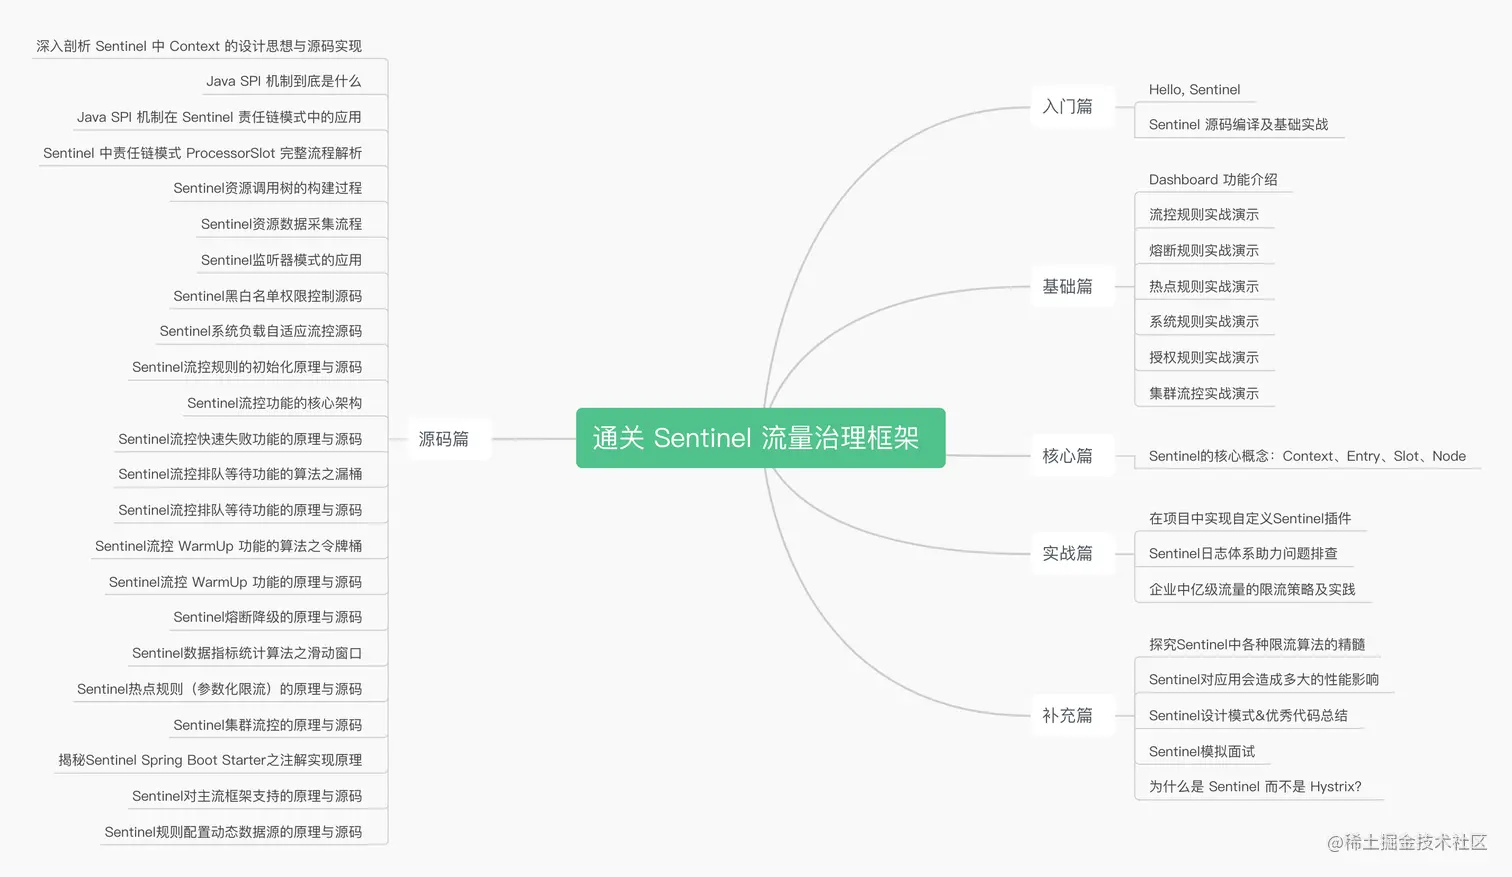Click Sentinel日志体系助力问题排查 topic

1243,554
